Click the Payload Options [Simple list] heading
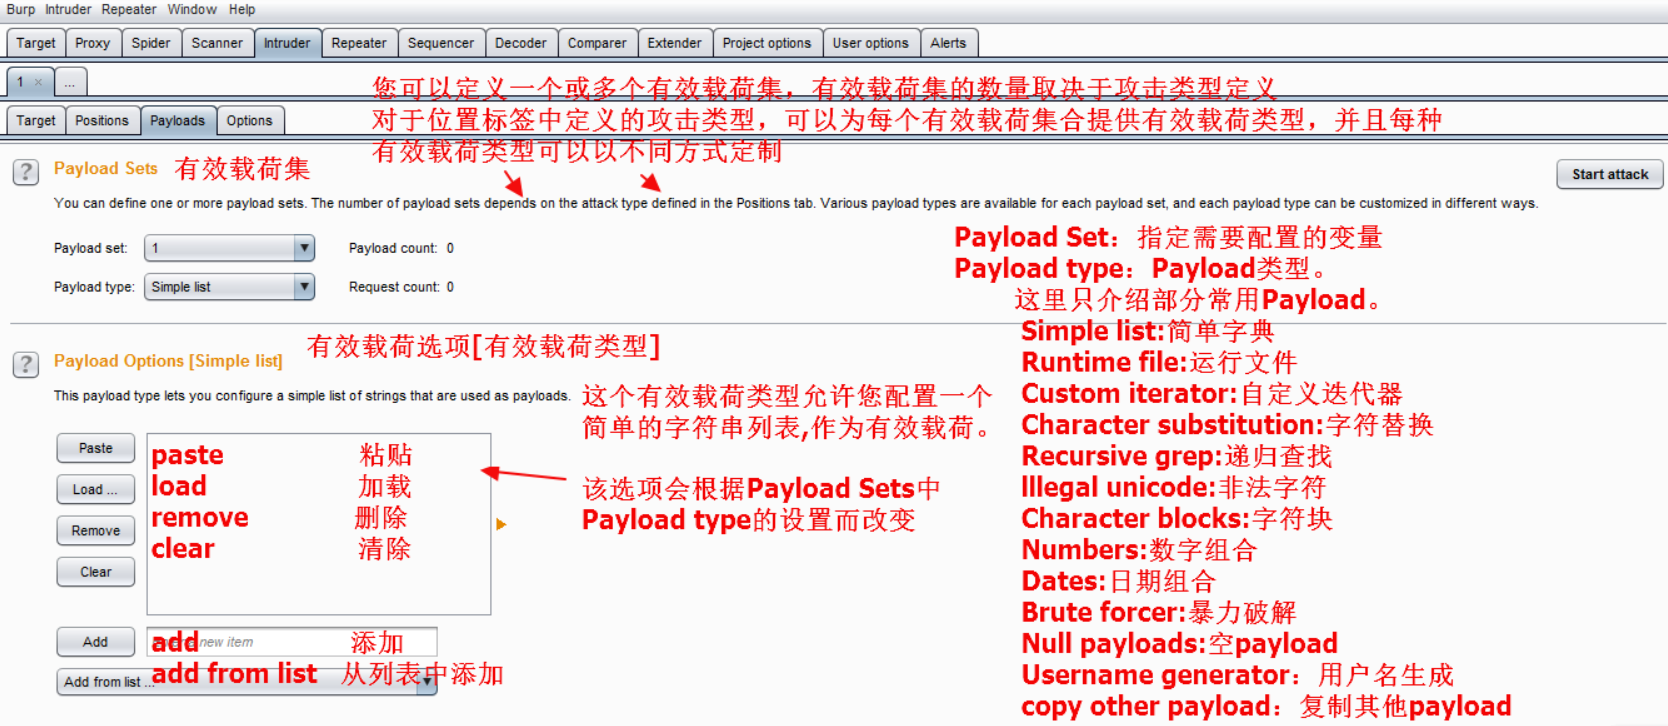The width and height of the screenshot is (1668, 726). (168, 361)
